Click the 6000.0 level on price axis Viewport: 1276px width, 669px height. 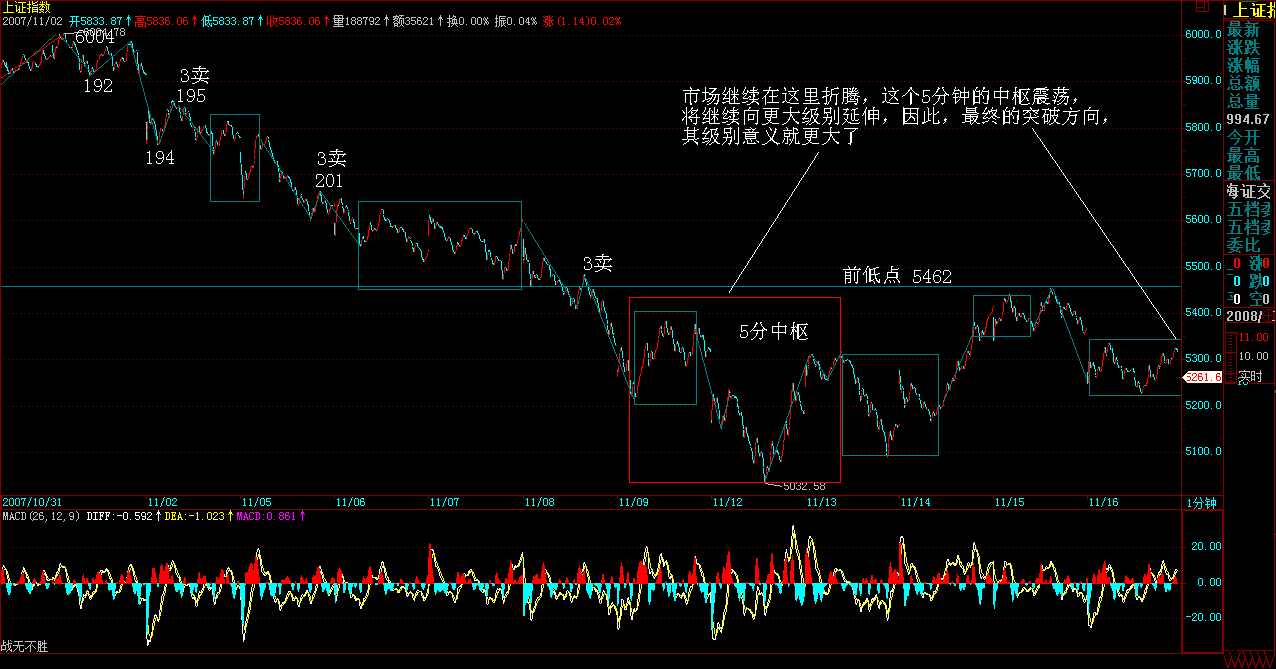point(1203,35)
